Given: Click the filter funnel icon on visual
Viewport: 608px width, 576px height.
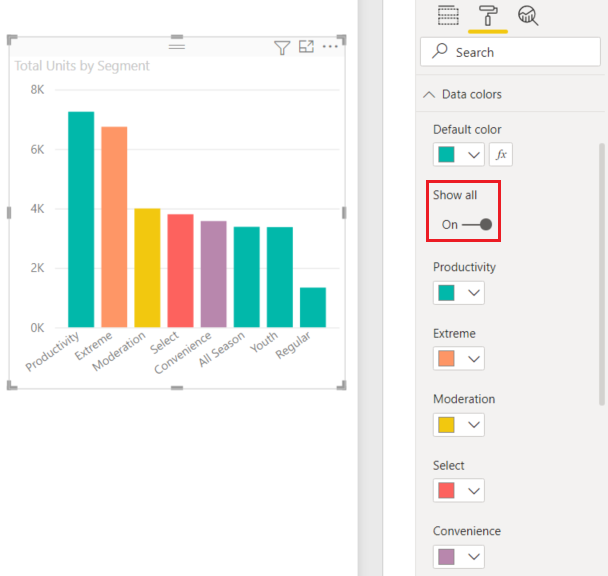Looking at the screenshot, I should [282, 48].
